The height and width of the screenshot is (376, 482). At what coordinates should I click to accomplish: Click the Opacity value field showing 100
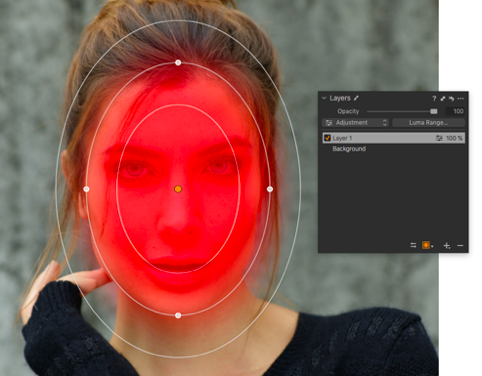(455, 111)
